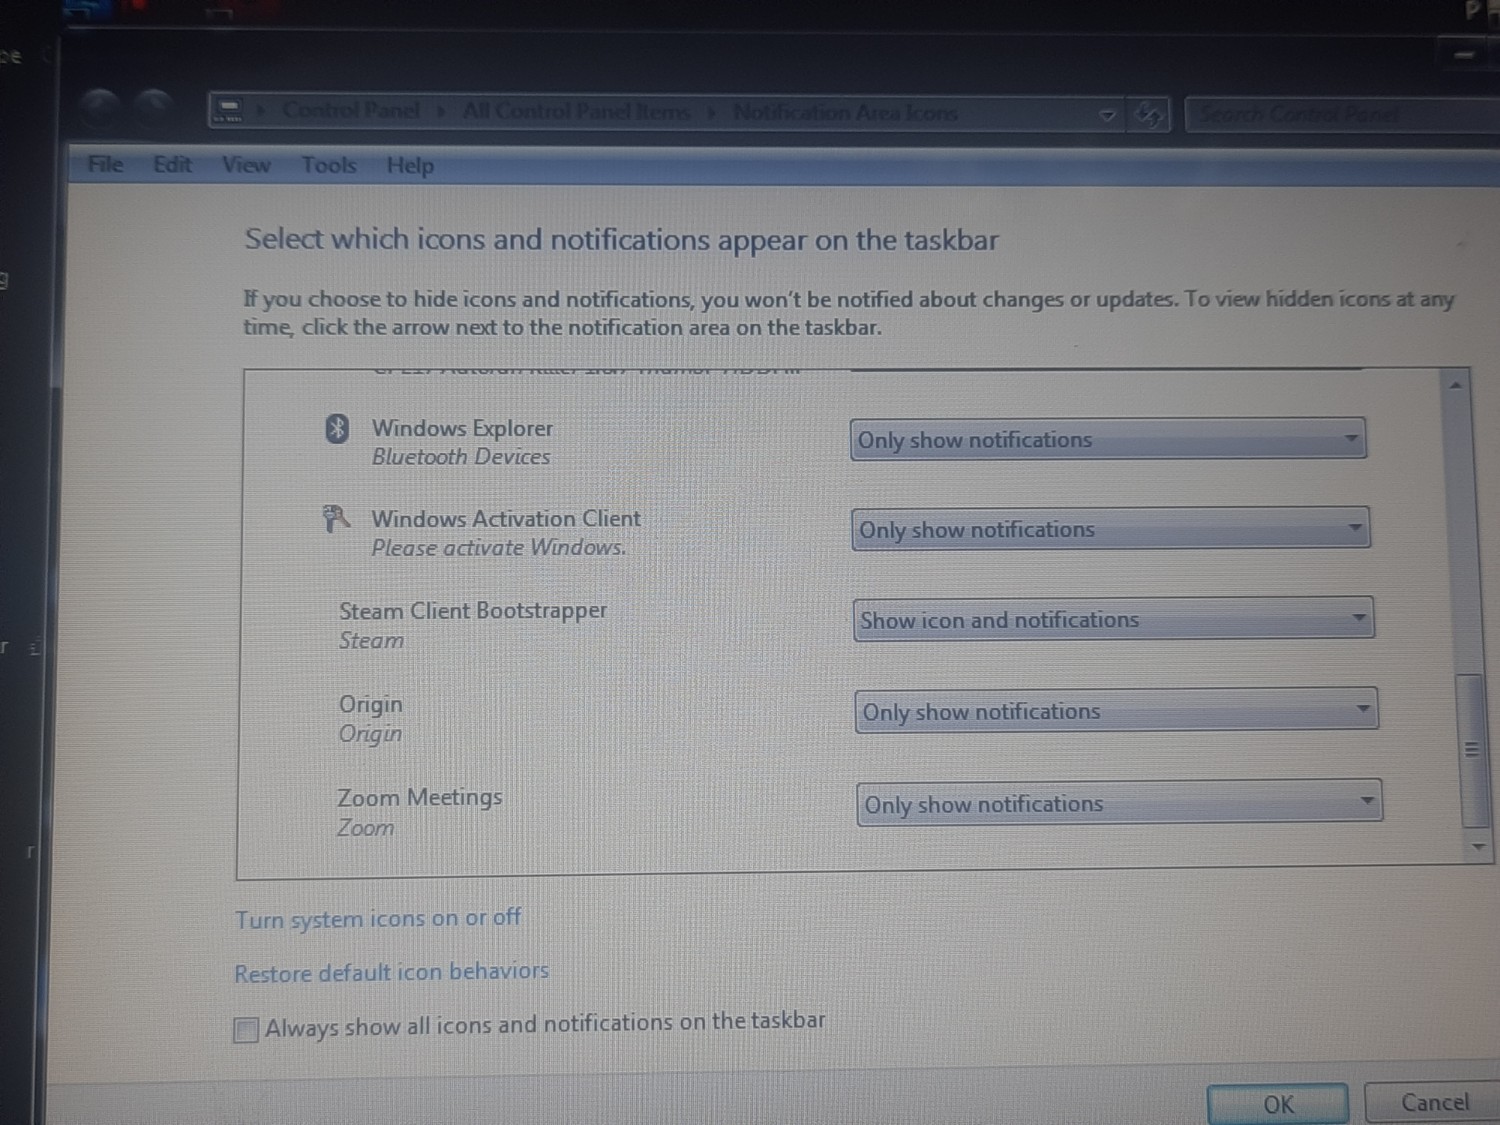Screen dimensions: 1500x1125
Task: Click the Cancel button
Action: [x=1434, y=1102]
